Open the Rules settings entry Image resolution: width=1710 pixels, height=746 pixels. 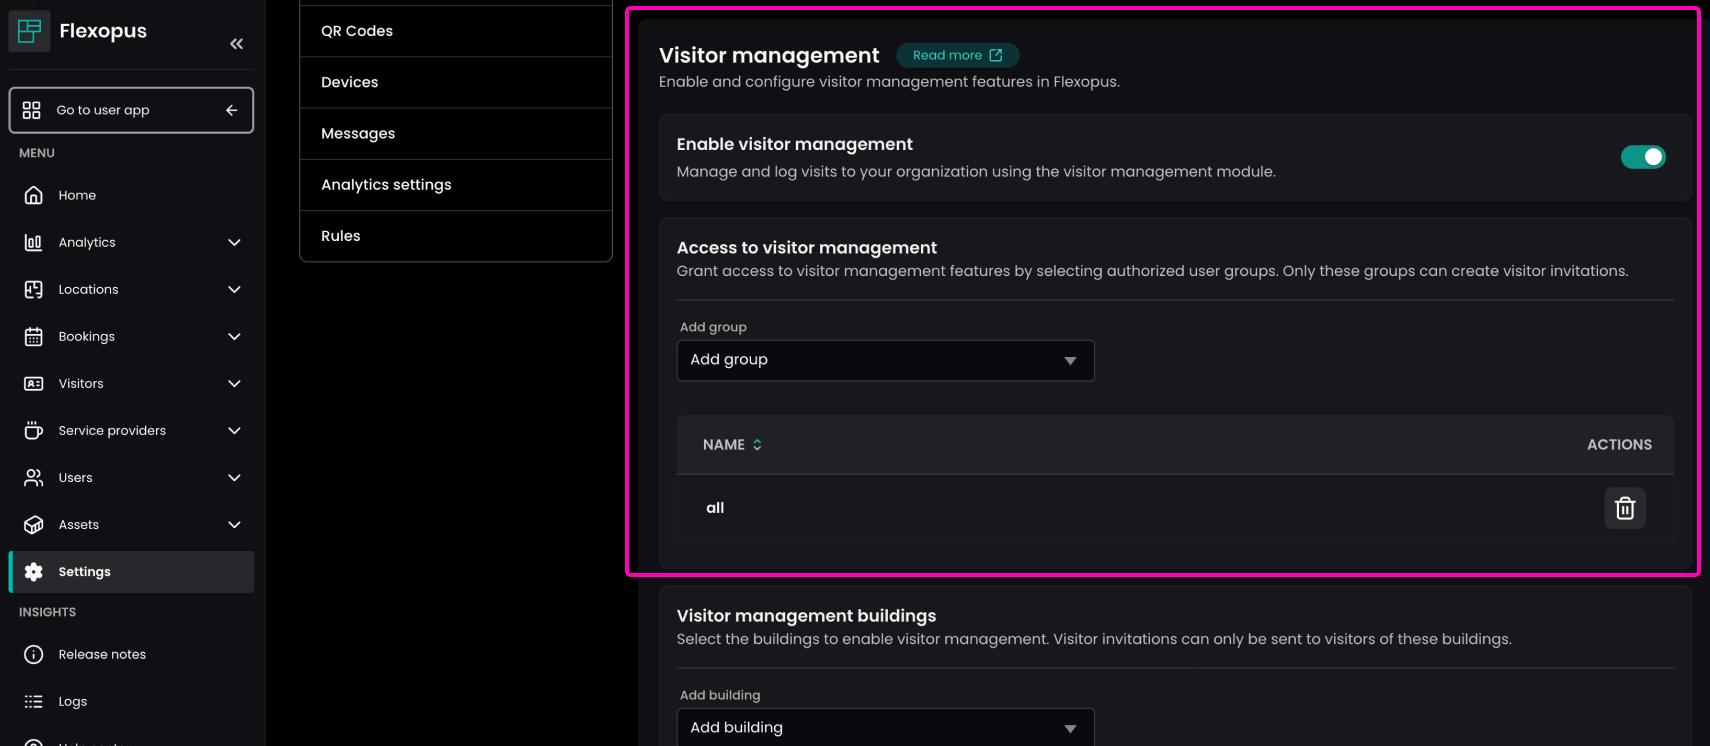coord(455,236)
